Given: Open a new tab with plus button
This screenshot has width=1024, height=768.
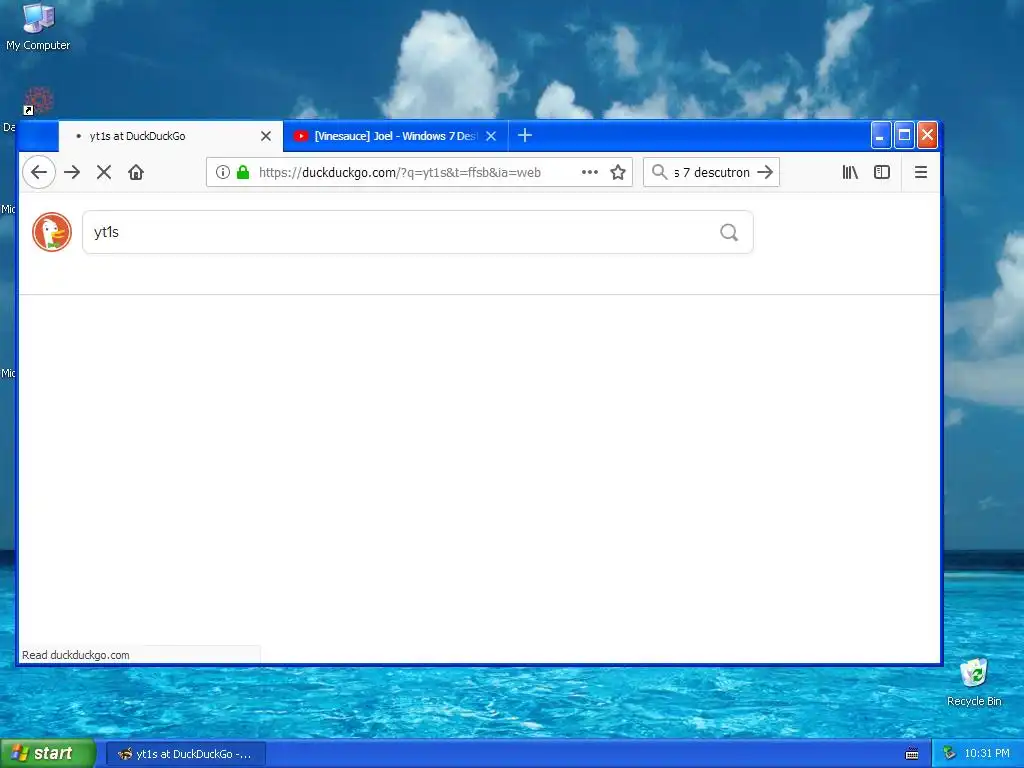Looking at the screenshot, I should coord(524,135).
